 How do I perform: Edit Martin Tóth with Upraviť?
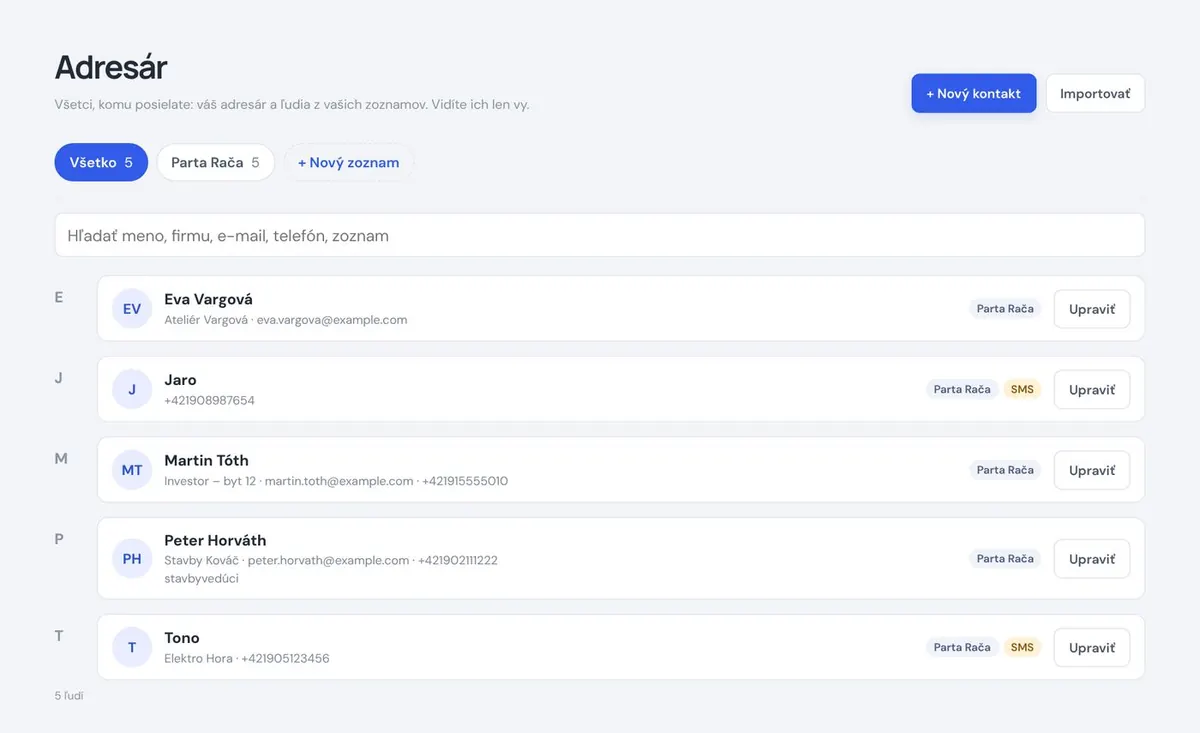click(x=1092, y=470)
